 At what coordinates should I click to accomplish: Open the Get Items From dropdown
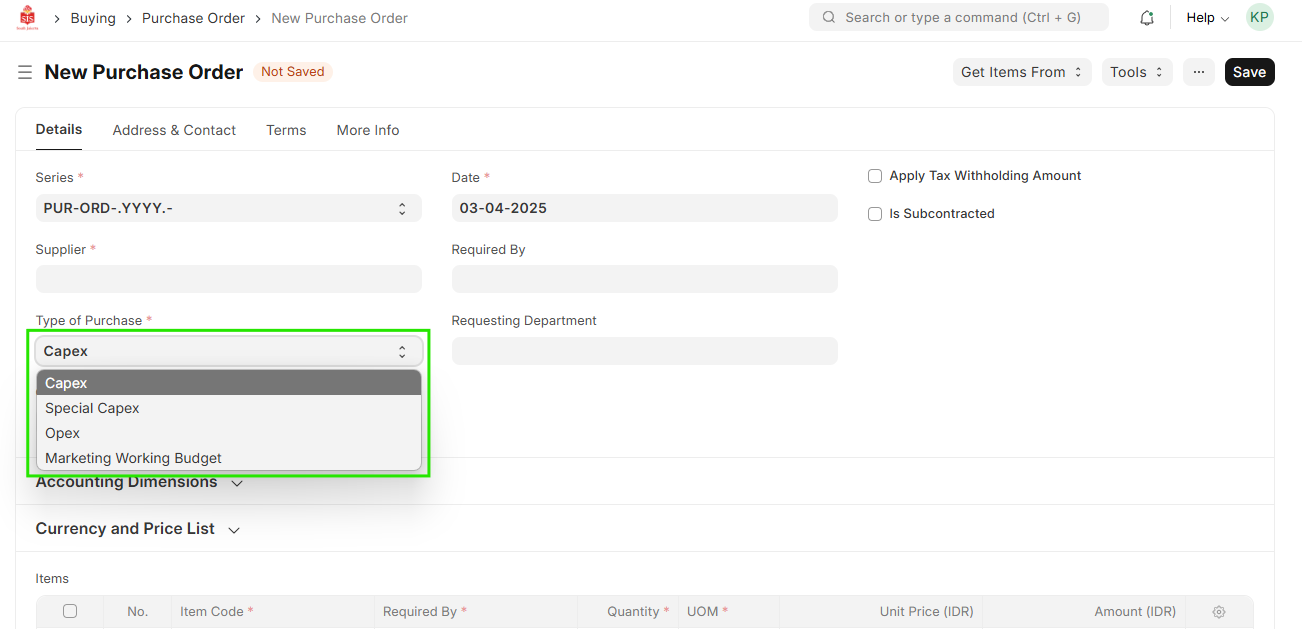point(1021,72)
